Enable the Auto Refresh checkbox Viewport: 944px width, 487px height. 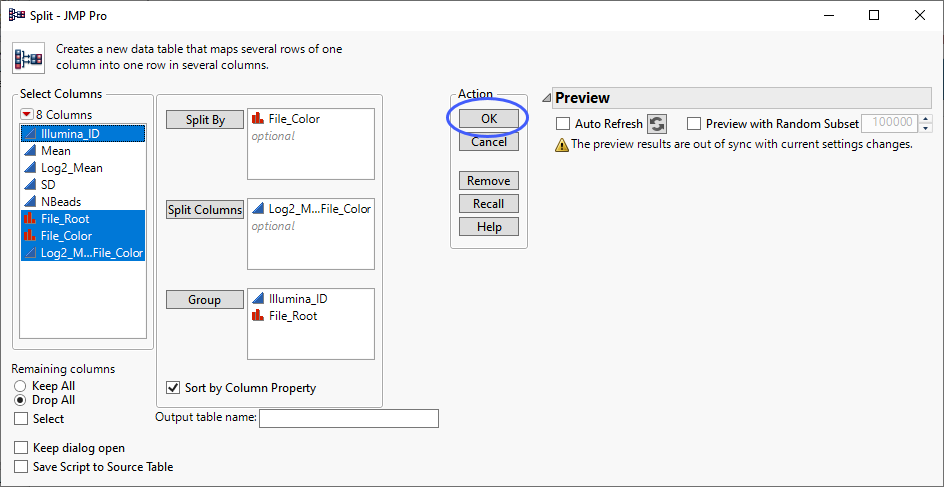(563, 124)
